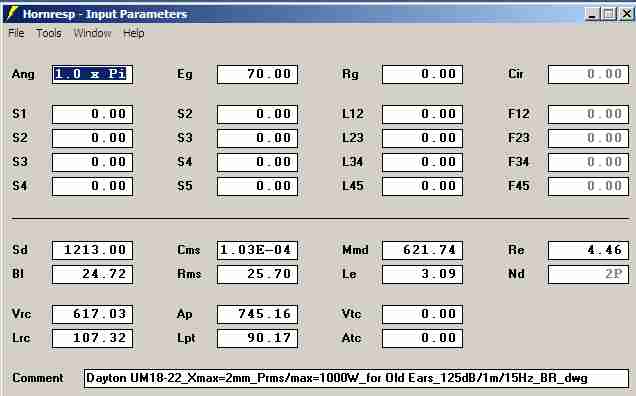Screen dimensions: 636x396
Task: Click the Vtc input field
Action: pyautogui.click(x=422, y=314)
